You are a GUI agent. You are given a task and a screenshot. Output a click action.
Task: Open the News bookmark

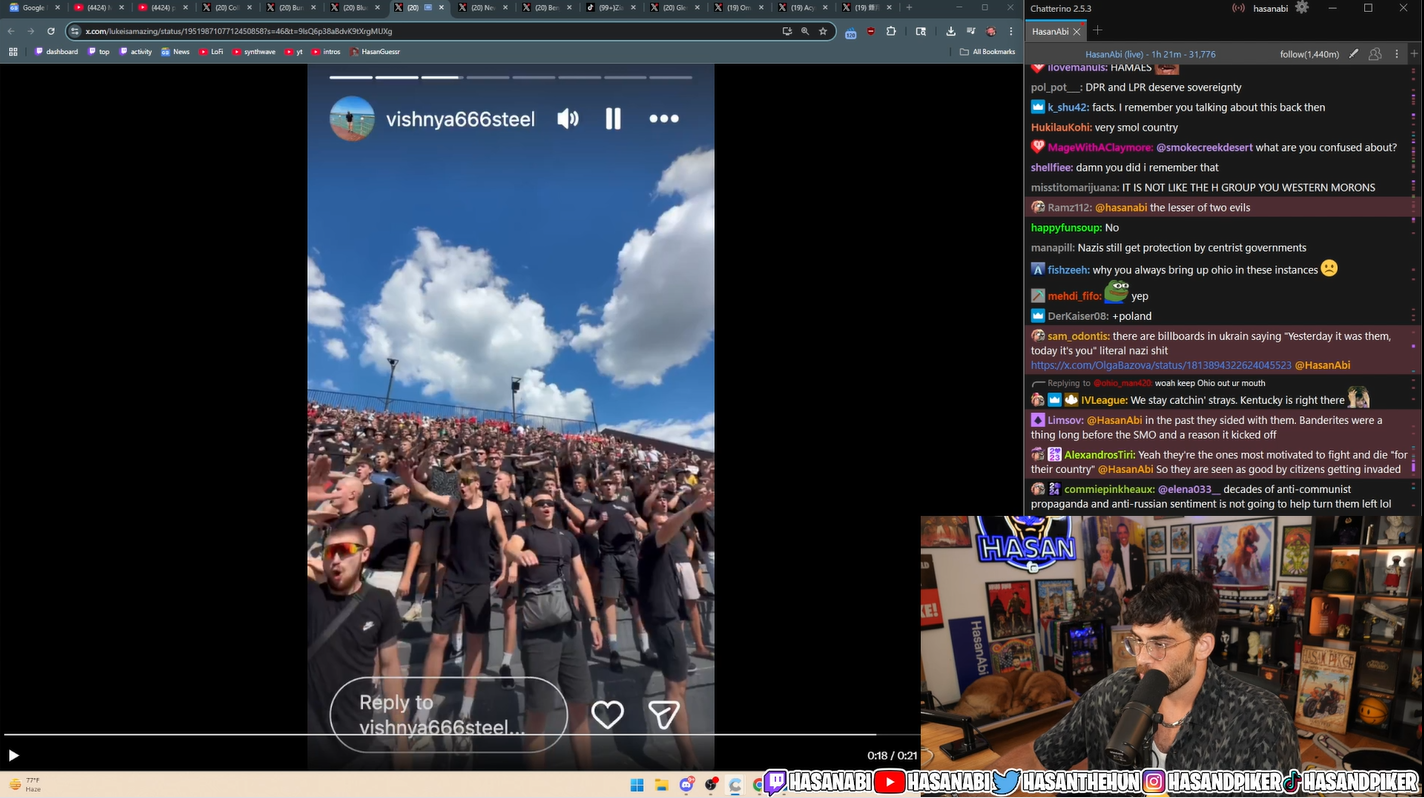click(x=175, y=52)
